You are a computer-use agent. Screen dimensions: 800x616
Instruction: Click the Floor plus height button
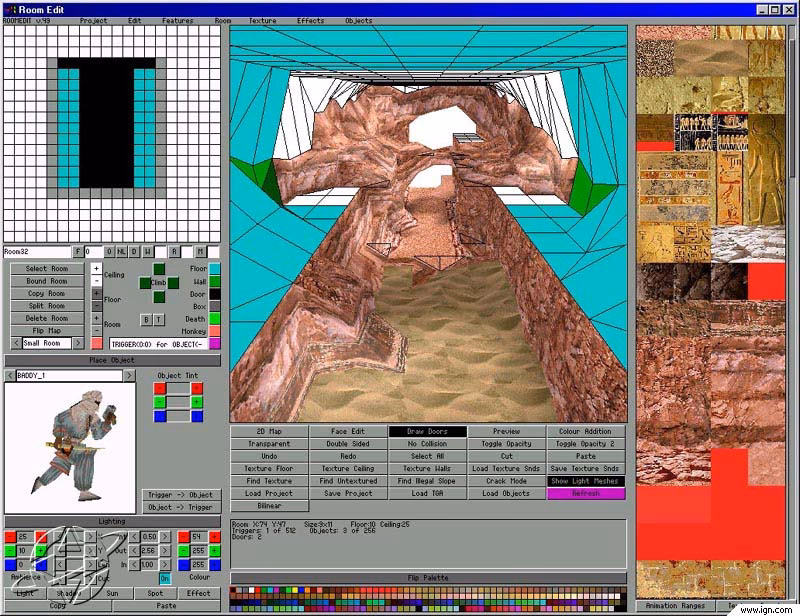click(x=96, y=293)
